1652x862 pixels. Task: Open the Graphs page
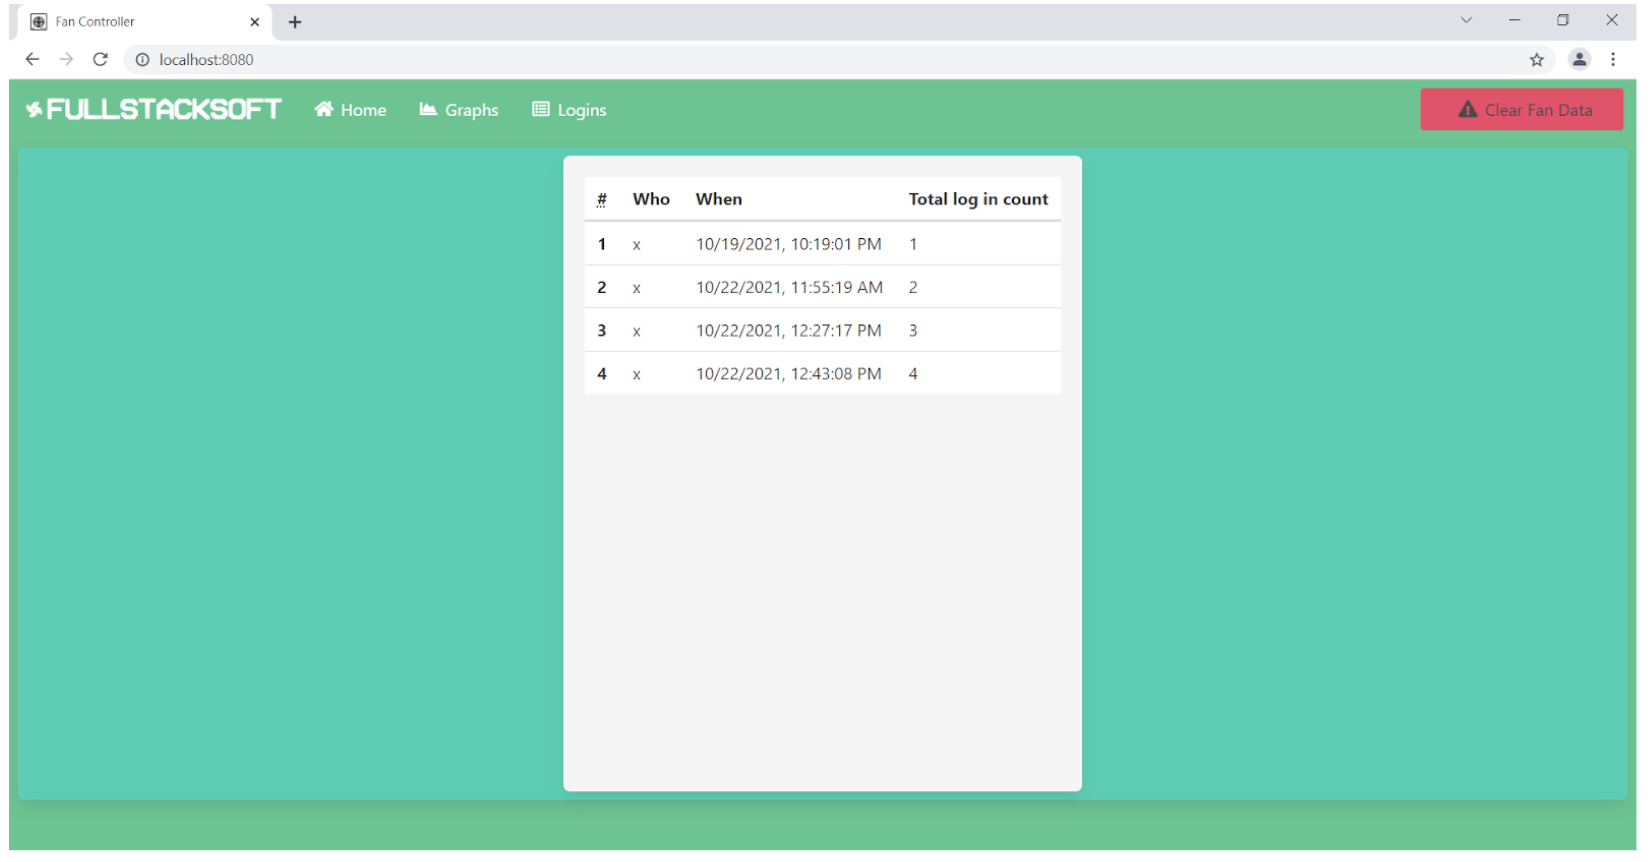[459, 110]
